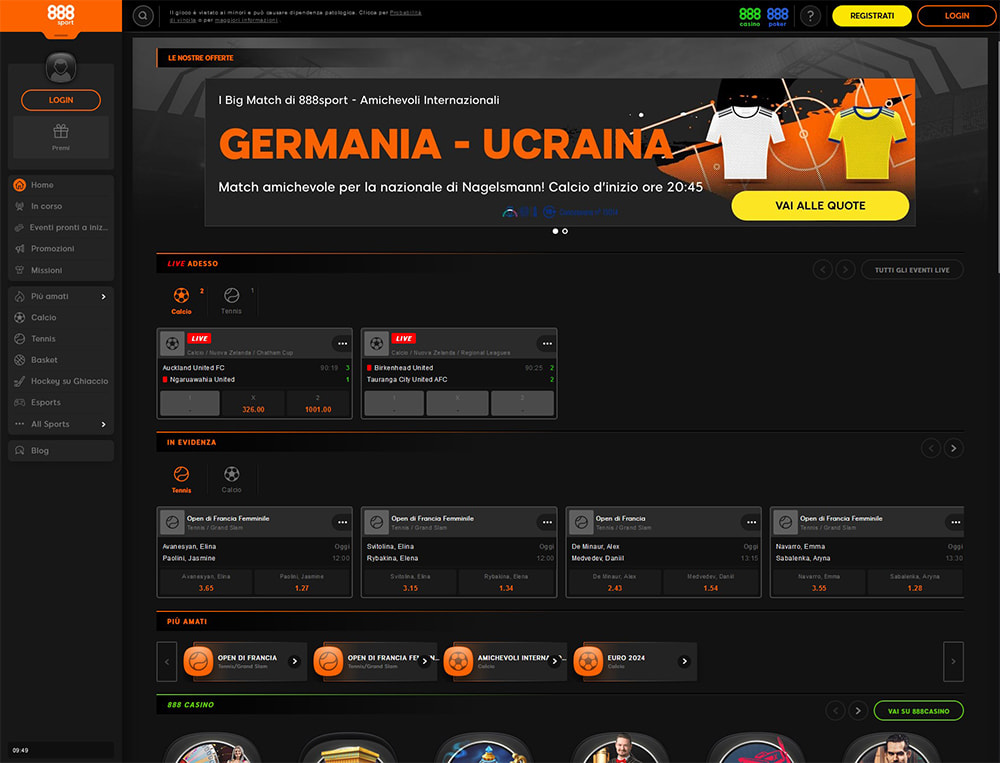Image resolution: width=1000 pixels, height=763 pixels.
Task: Bet on odds 1001.00 for Ngaruawahia United
Action: pos(318,404)
